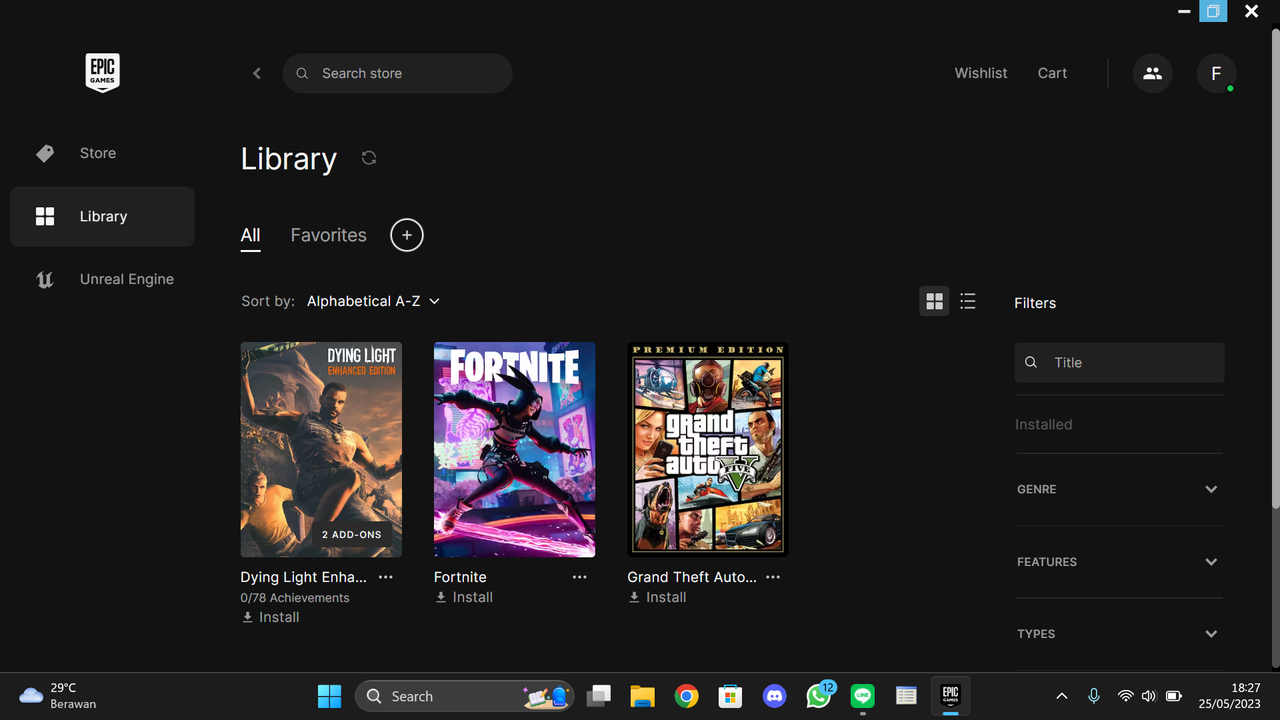Open the Cart link
Image resolution: width=1280 pixels, height=720 pixels.
coord(1052,73)
